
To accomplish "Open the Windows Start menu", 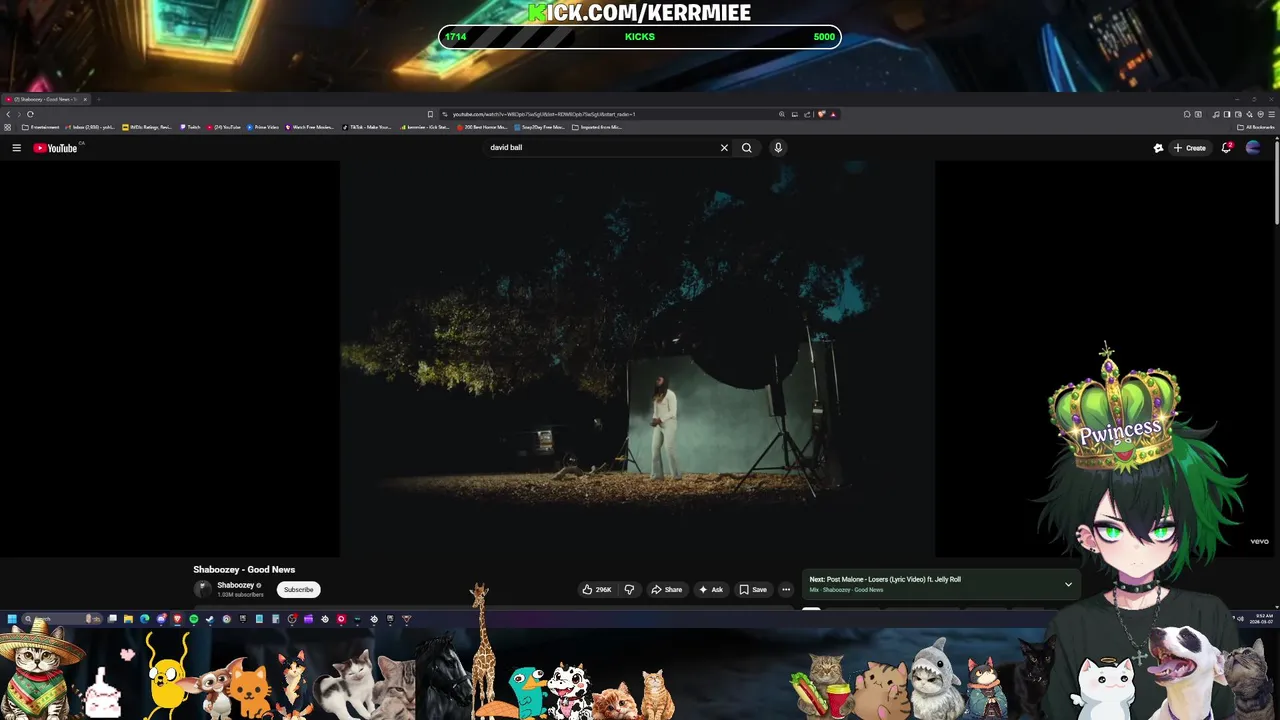I will coord(12,619).
